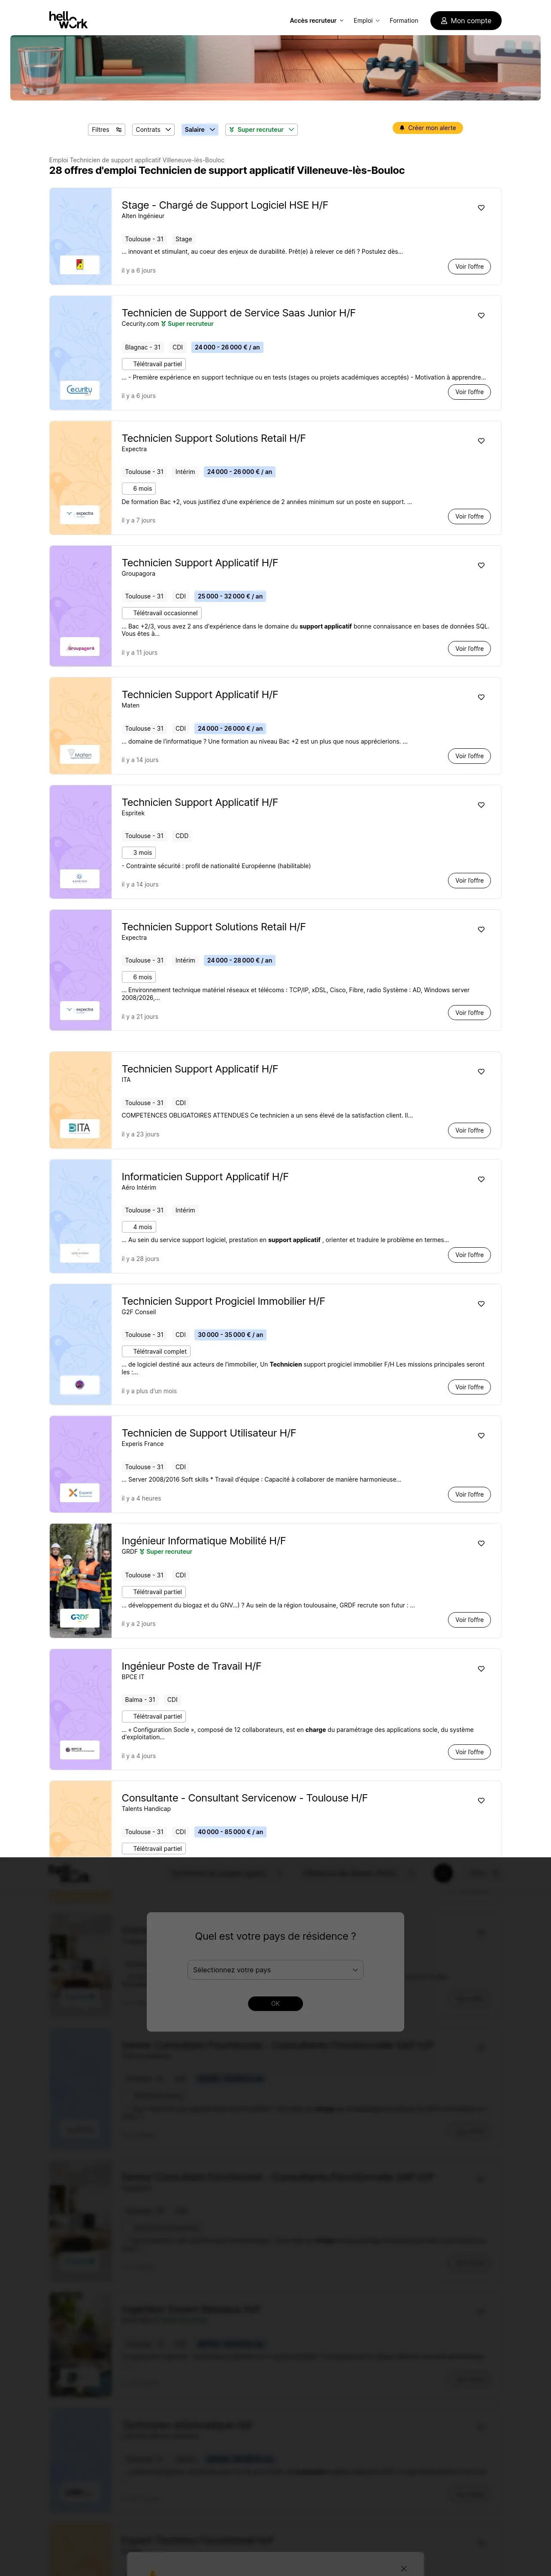Open the Formation menu item
551x2576 pixels.
pos(404,20)
